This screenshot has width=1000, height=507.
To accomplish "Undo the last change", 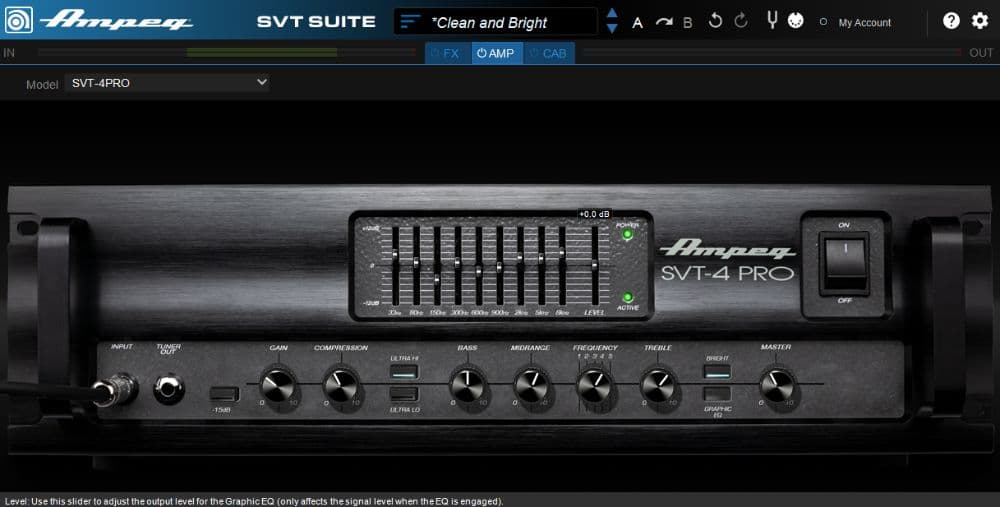I will click(x=715, y=21).
